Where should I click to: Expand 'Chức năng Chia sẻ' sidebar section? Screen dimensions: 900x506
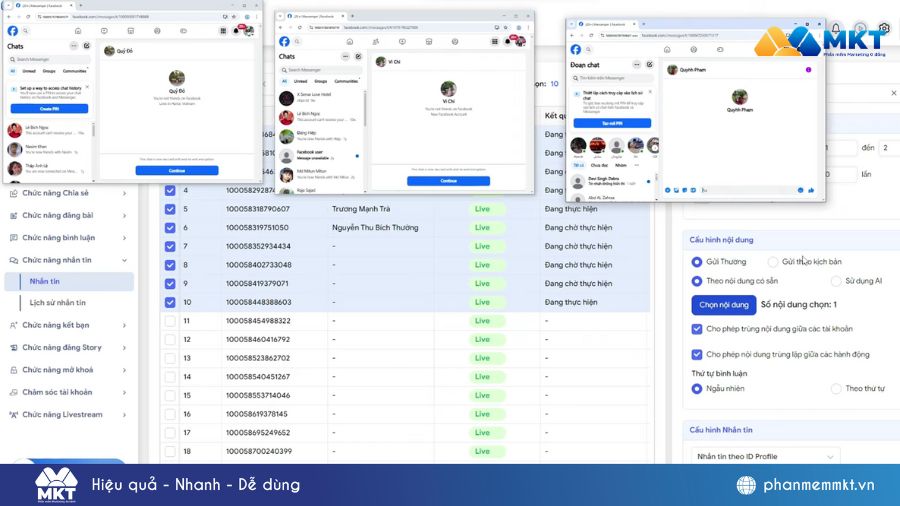[69, 193]
